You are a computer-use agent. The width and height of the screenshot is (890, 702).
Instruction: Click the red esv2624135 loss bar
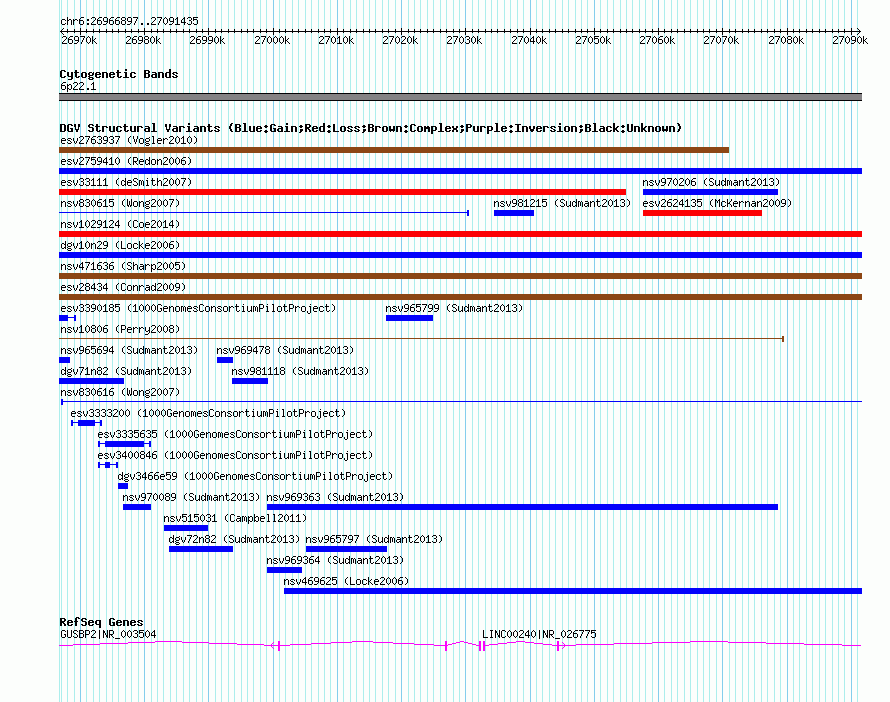coord(702,213)
